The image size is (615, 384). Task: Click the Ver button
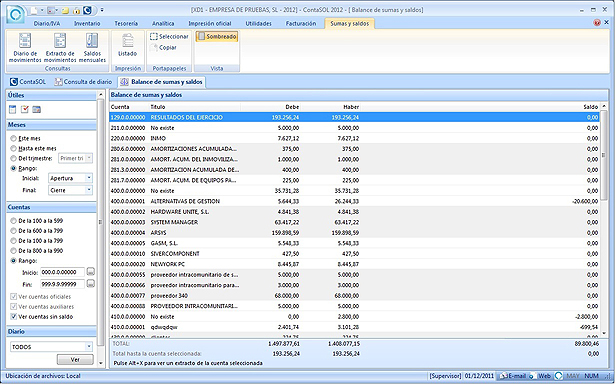[75, 360]
